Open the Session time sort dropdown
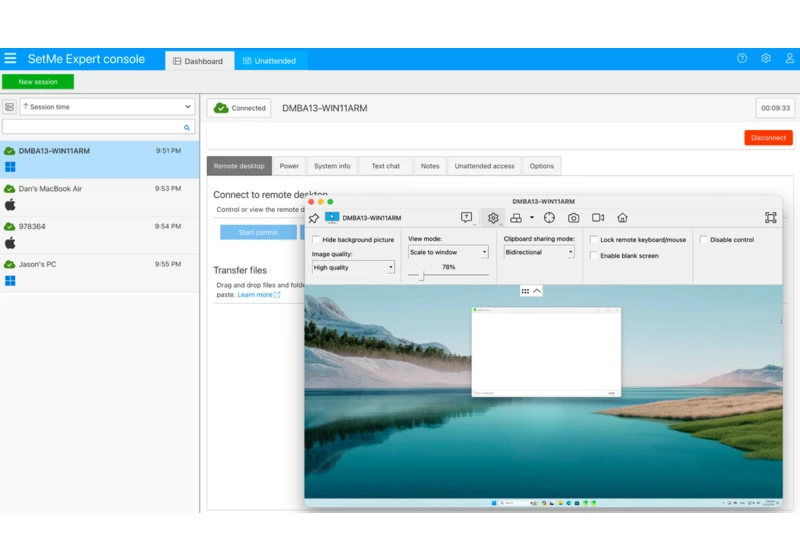The width and height of the screenshot is (800, 560). click(x=108, y=107)
